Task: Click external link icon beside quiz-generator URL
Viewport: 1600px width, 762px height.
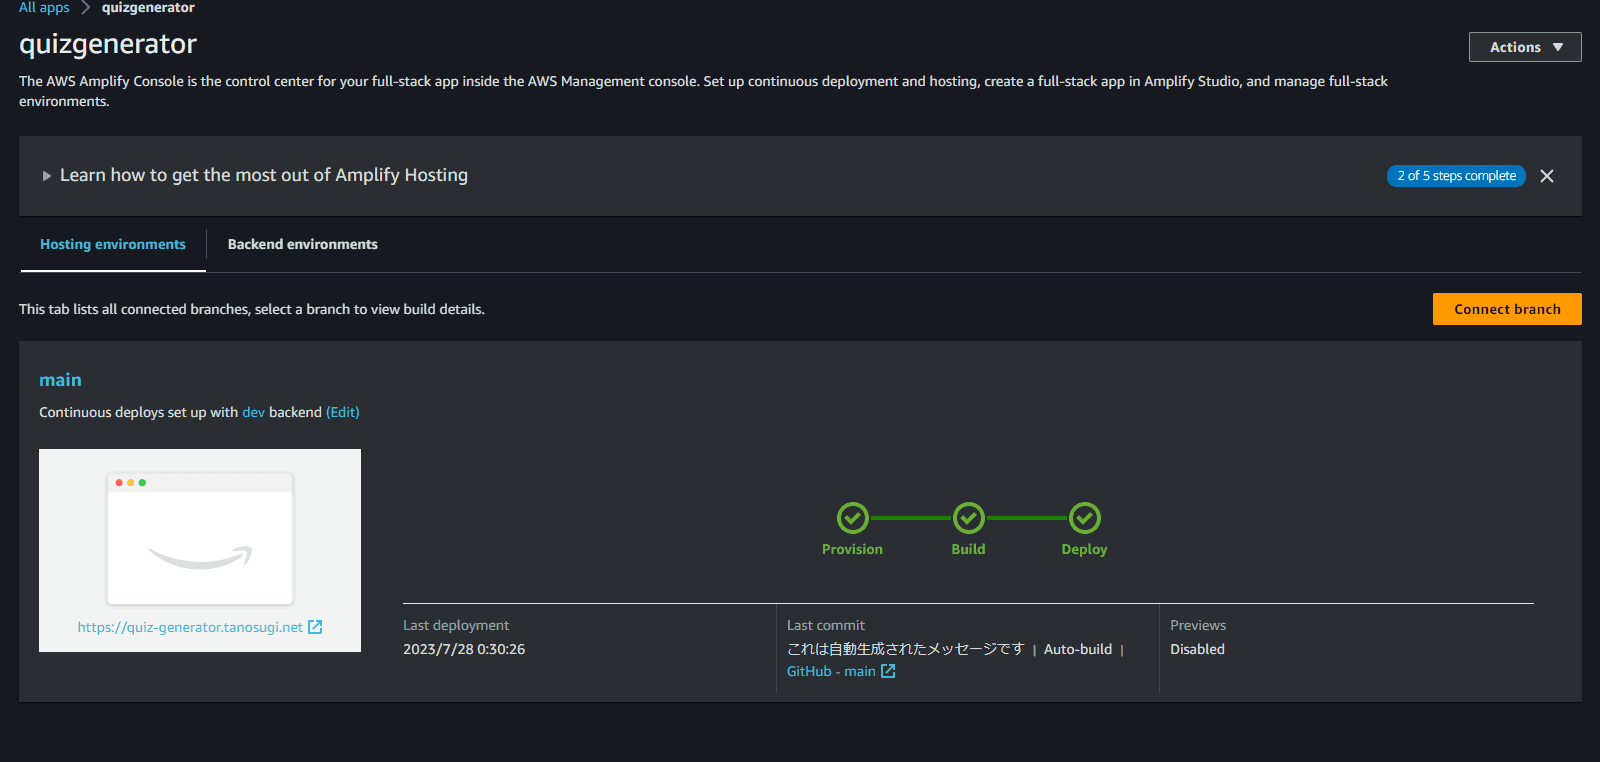Action: (315, 627)
